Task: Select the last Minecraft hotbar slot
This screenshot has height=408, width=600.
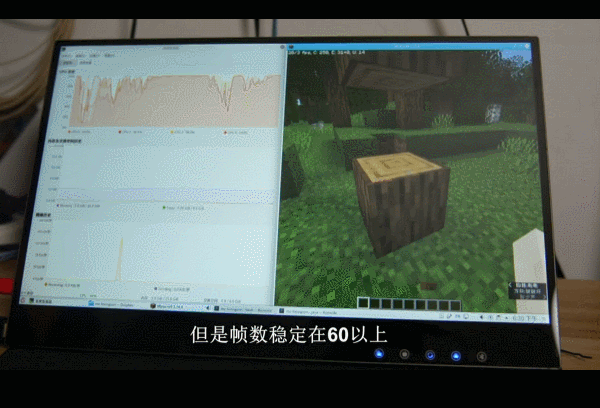Action: [455, 305]
